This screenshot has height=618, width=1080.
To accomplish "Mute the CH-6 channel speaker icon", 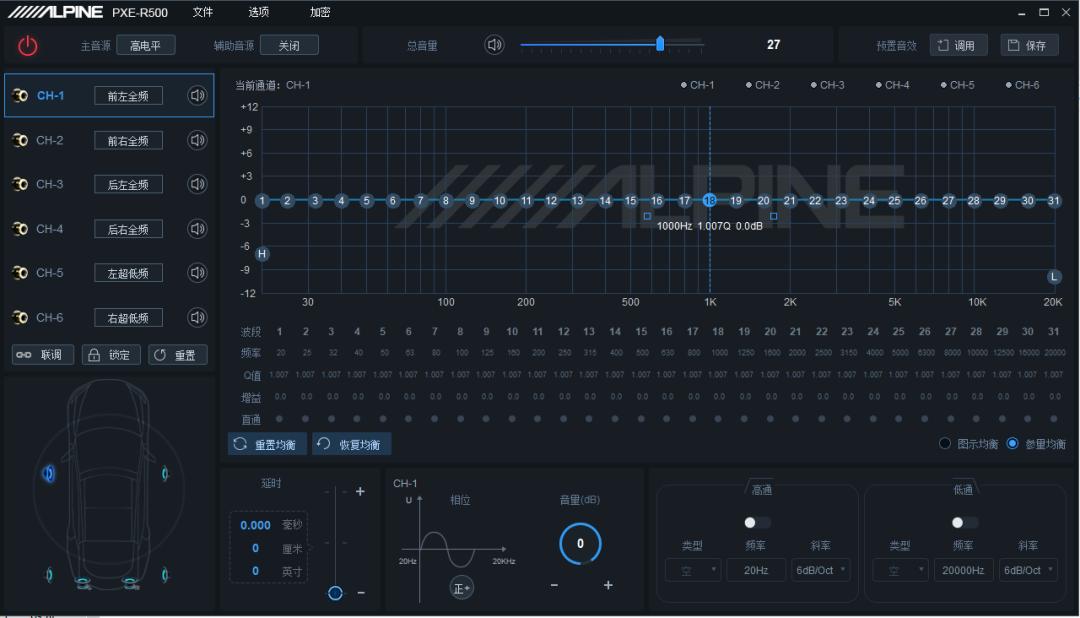I will (x=197, y=317).
